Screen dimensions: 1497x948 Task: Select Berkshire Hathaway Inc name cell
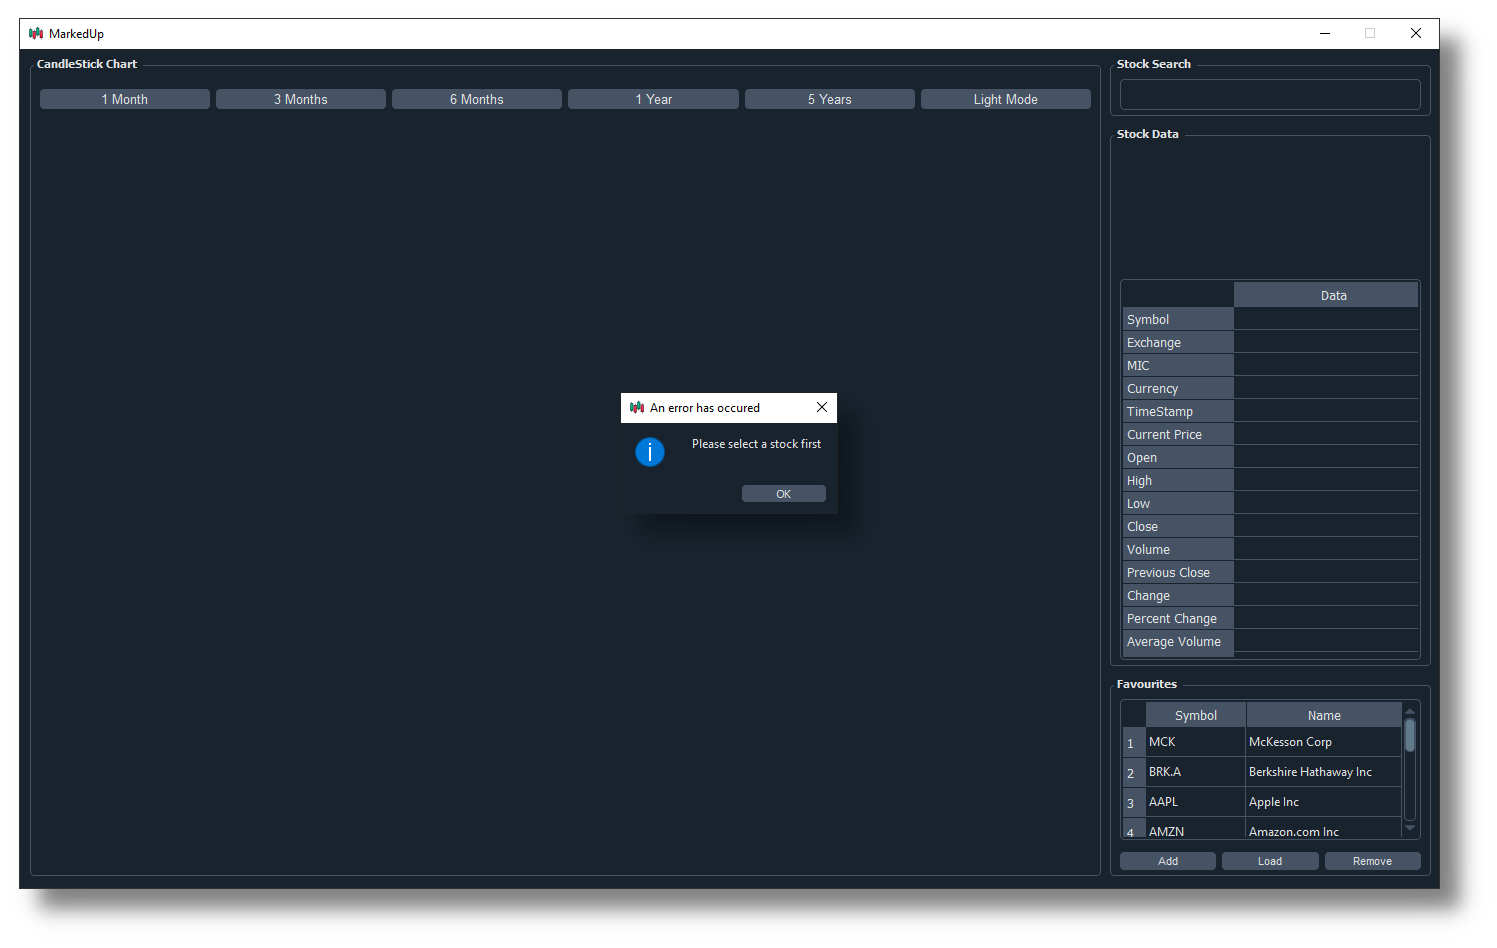point(1324,772)
